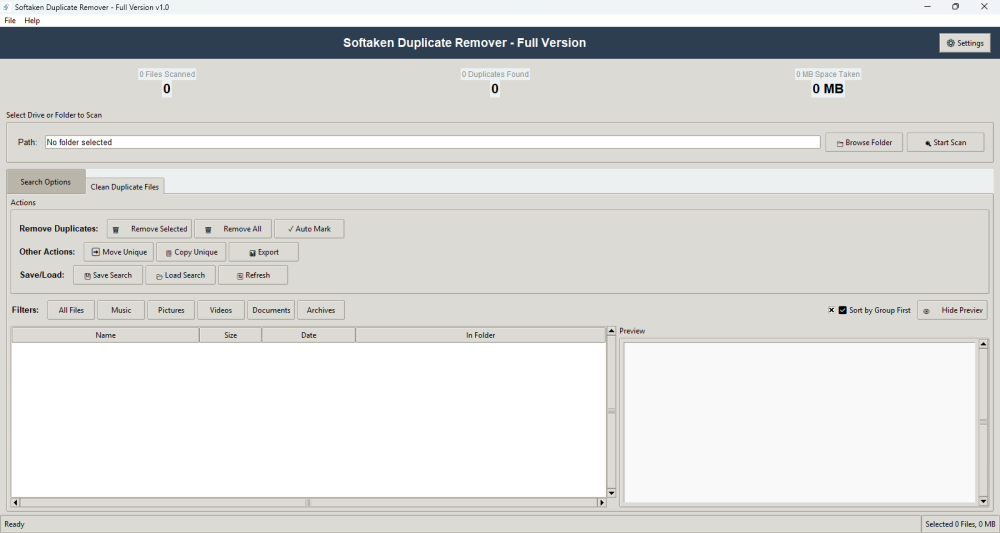
Task: Toggle Sort by Group First checkbox
Action: click(843, 310)
